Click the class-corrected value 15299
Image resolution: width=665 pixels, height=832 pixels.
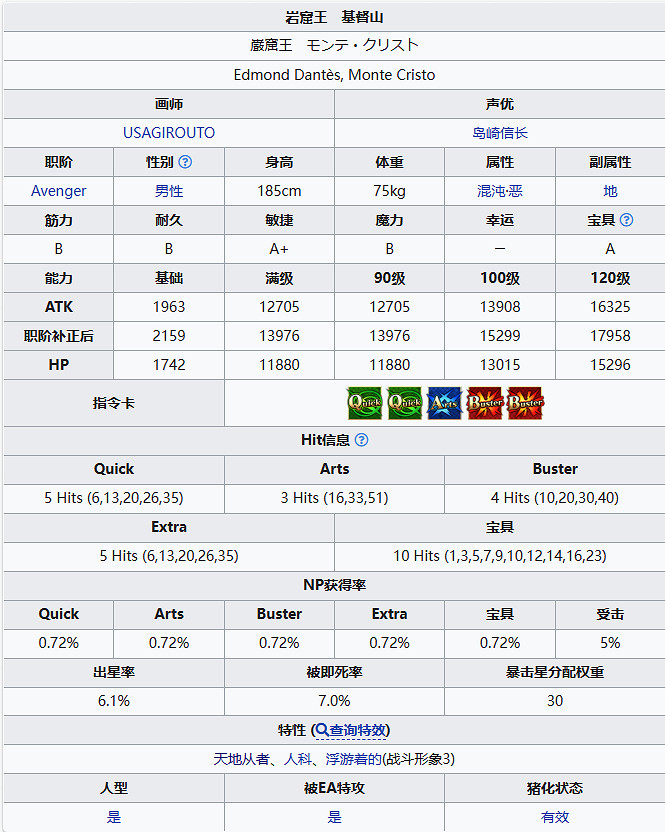500,336
